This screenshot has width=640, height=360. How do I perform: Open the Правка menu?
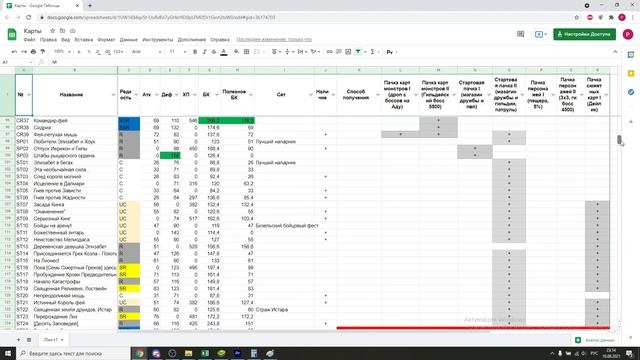[x=48, y=40]
